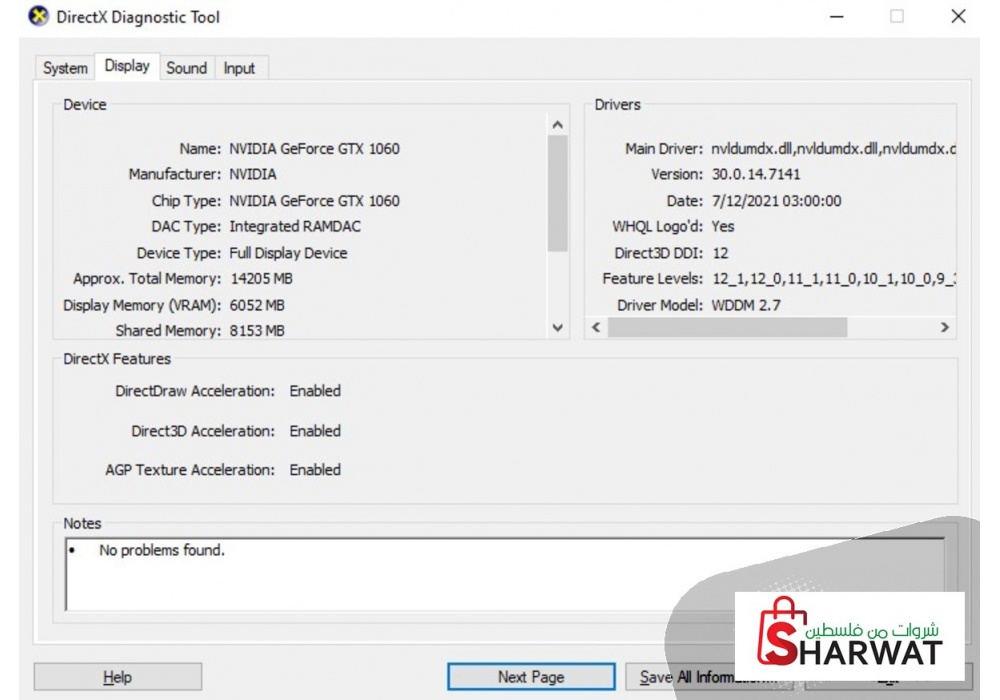Click the Device panel scroll down arrow
The width and height of the screenshot is (1000, 700).
[x=558, y=327]
